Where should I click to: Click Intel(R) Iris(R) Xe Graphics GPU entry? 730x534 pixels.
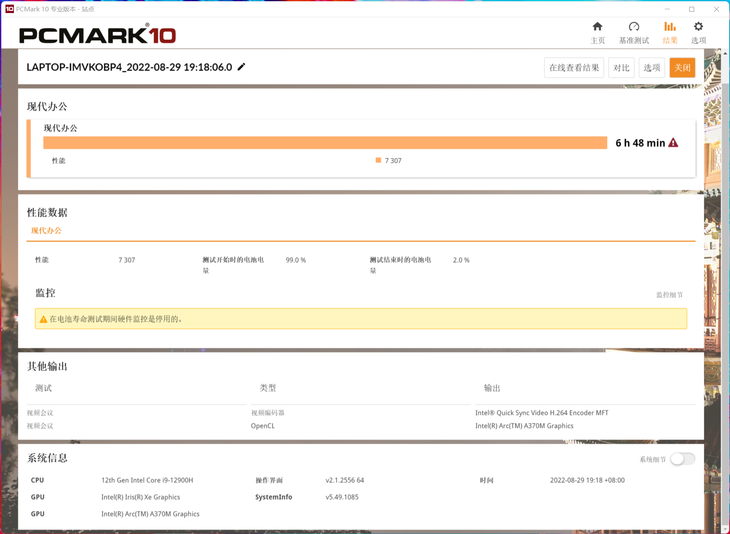(x=141, y=497)
